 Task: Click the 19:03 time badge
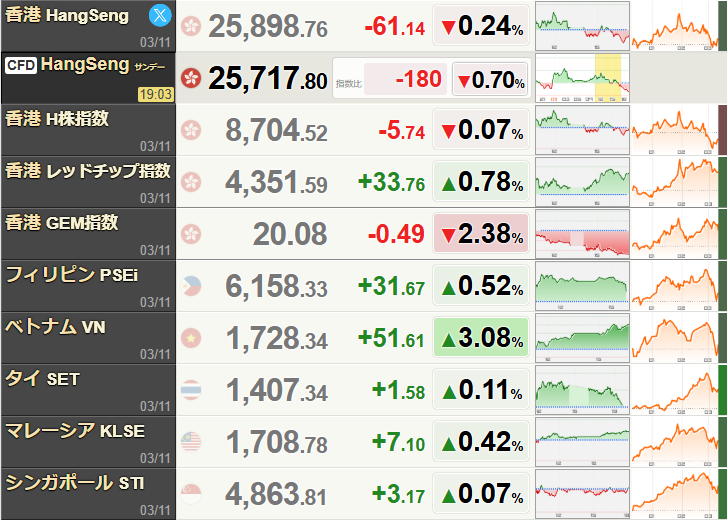coord(156,95)
